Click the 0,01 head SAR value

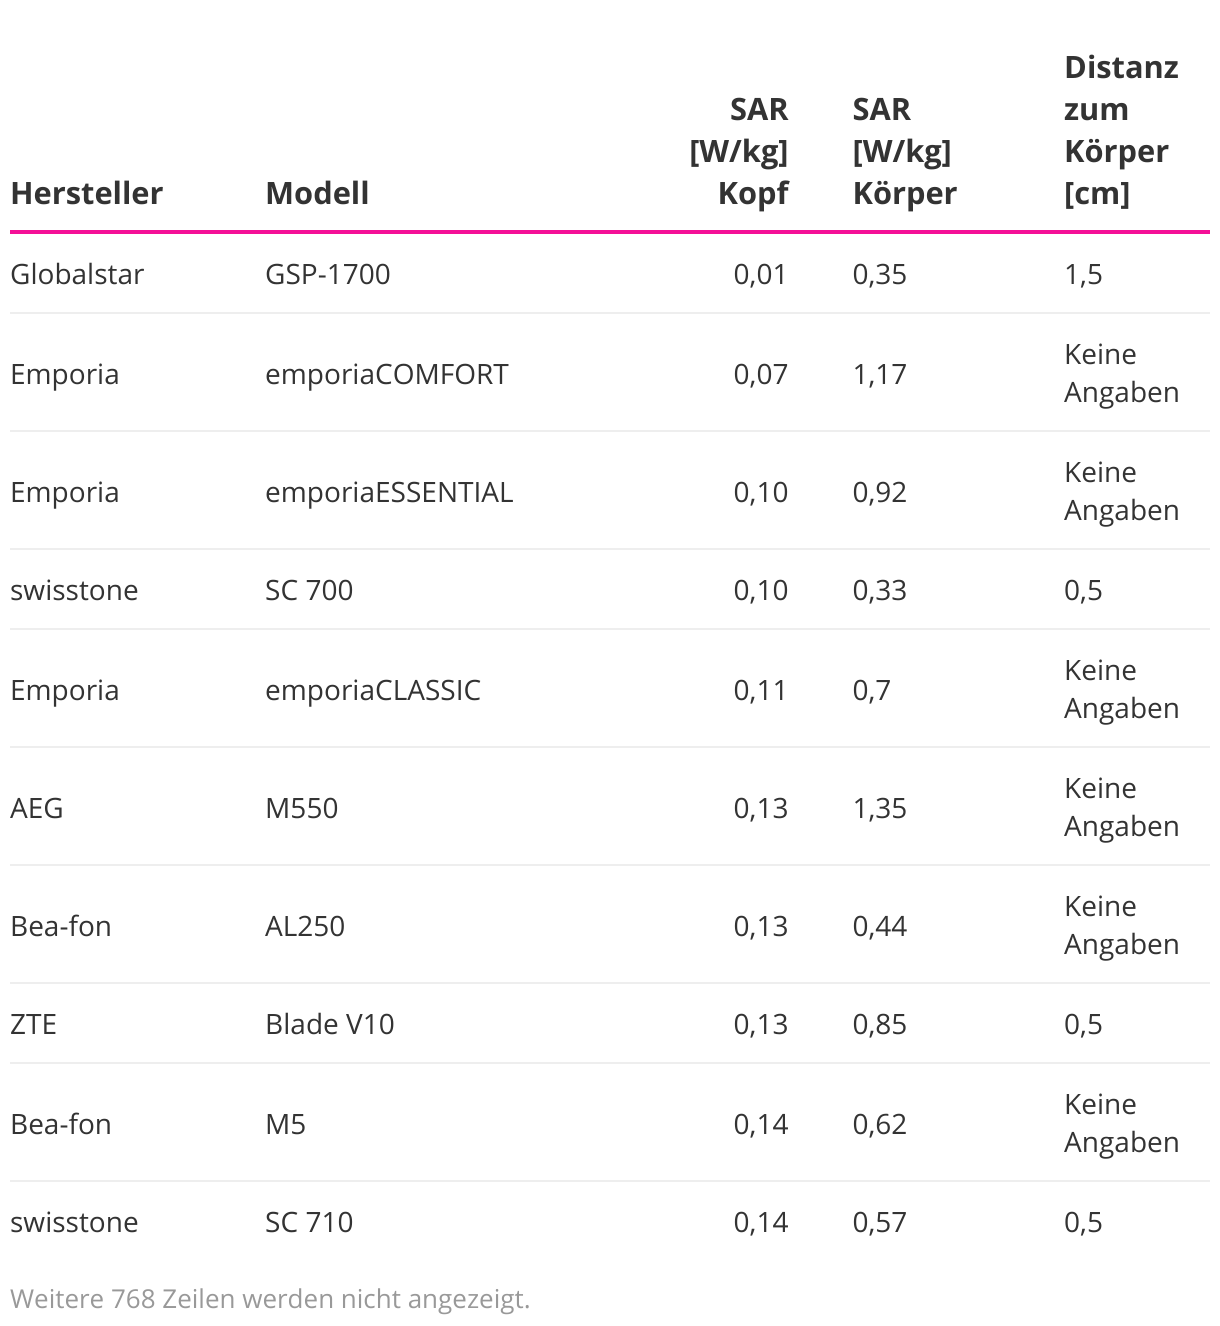point(760,274)
